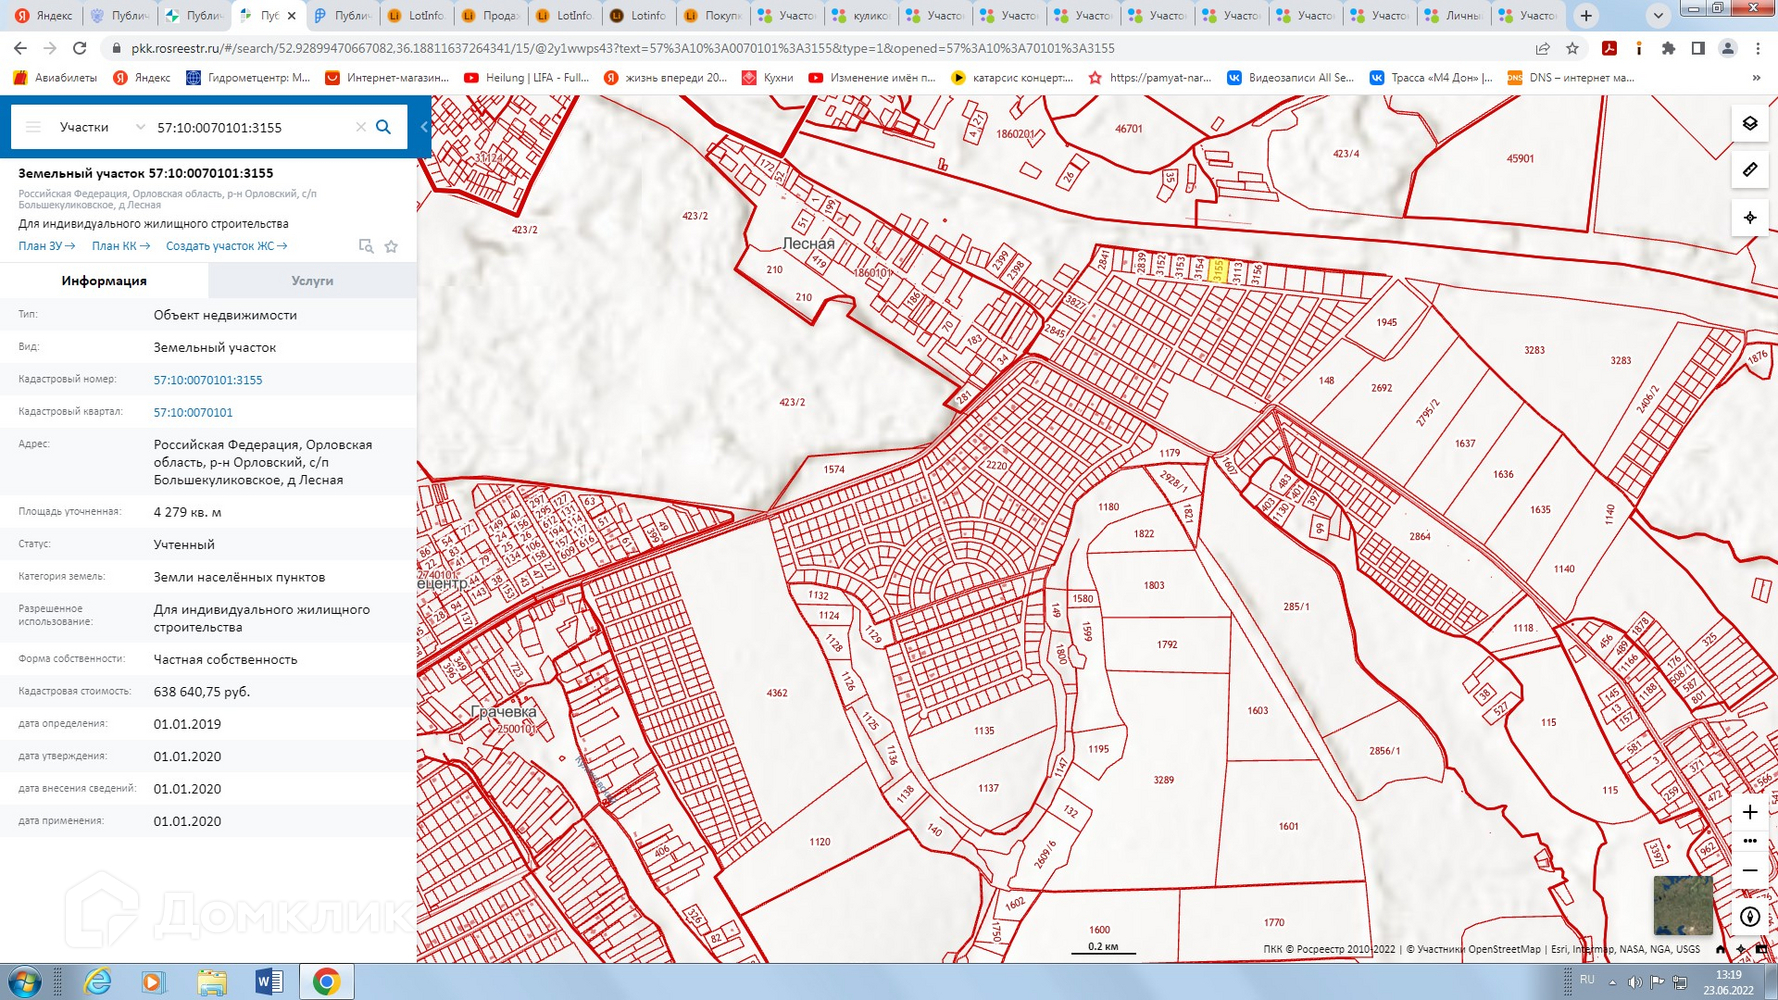Open Microsoft Word from the taskbar
This screenshot has height=1000, width=1778.
click(269, 982)
